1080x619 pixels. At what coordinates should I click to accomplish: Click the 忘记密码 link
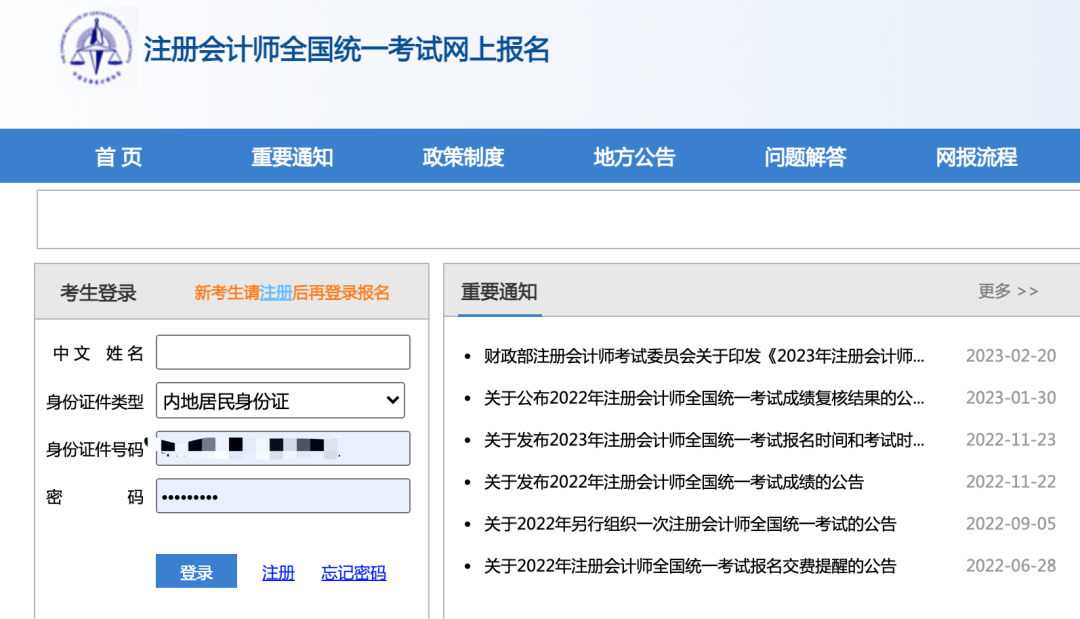pyautogui.click(x=353, y=572)
